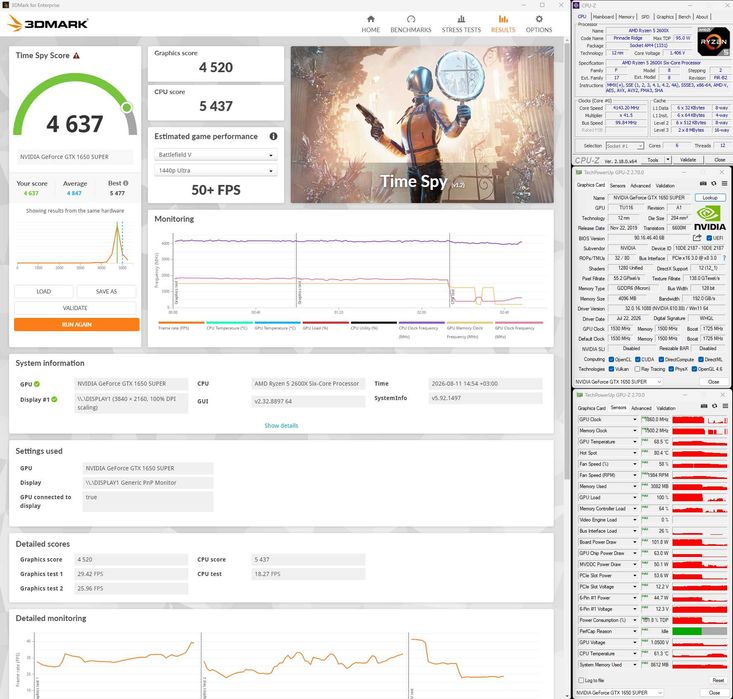
Task: Click the NVIDIA logo in GPU-Z
Action: 709,218
